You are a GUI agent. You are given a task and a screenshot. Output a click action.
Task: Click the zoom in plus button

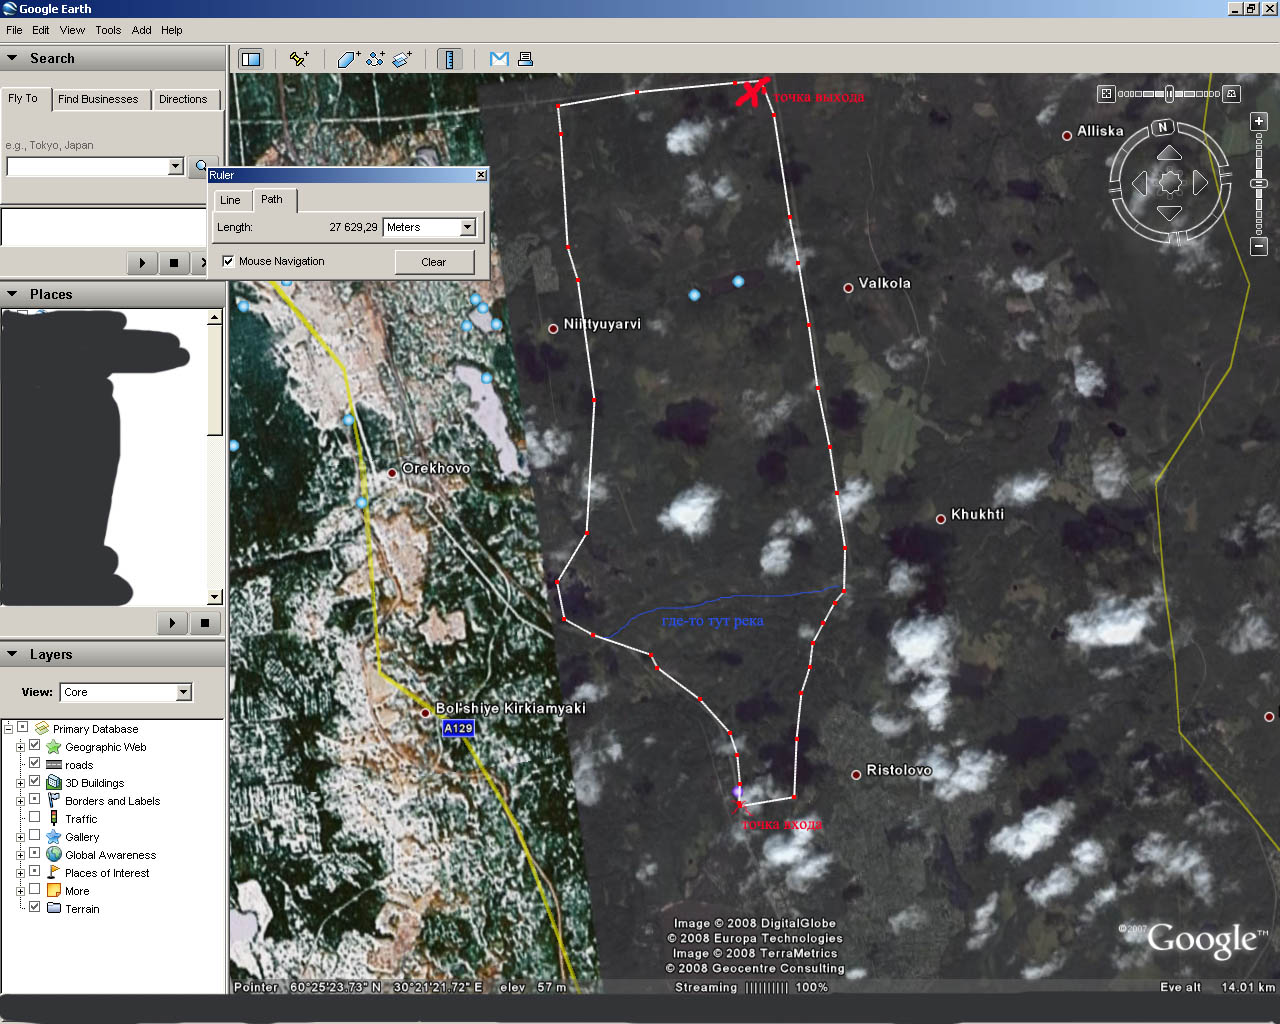pyautogui.click(x=1259, y=121)
